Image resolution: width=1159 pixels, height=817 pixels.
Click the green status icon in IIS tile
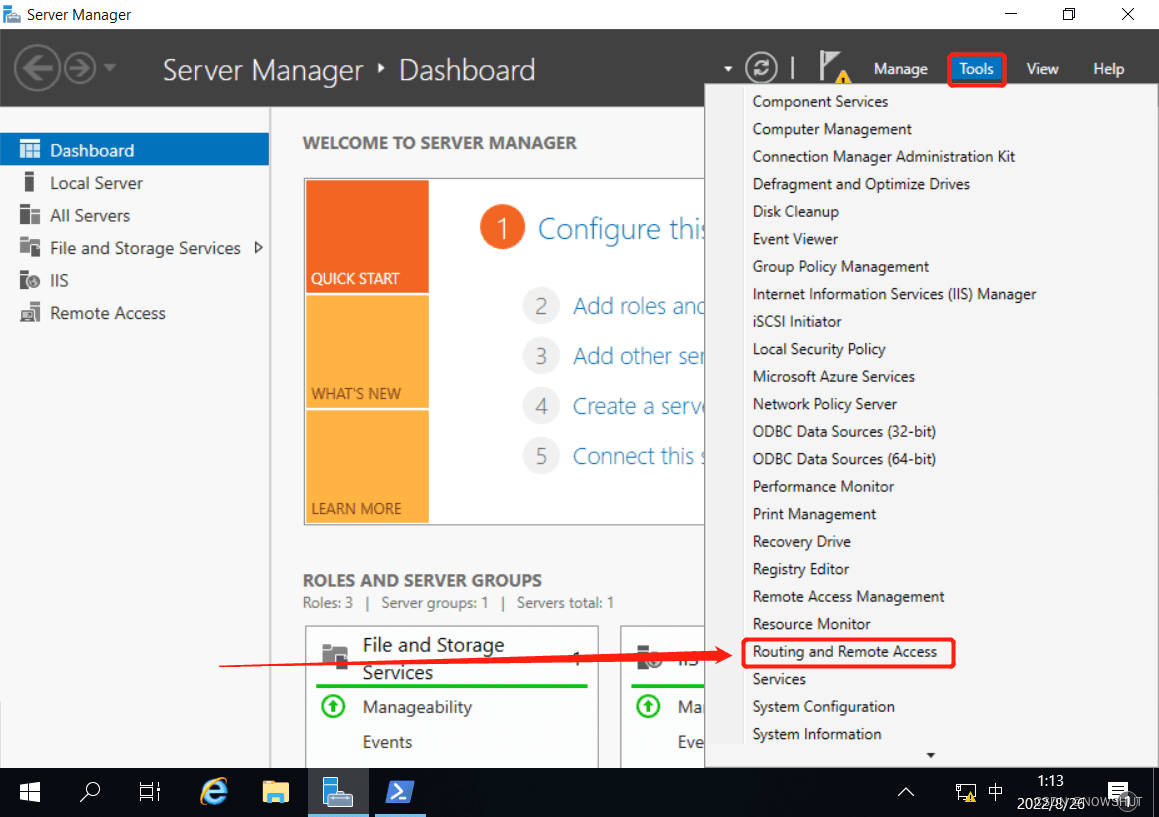pos(648,707)
